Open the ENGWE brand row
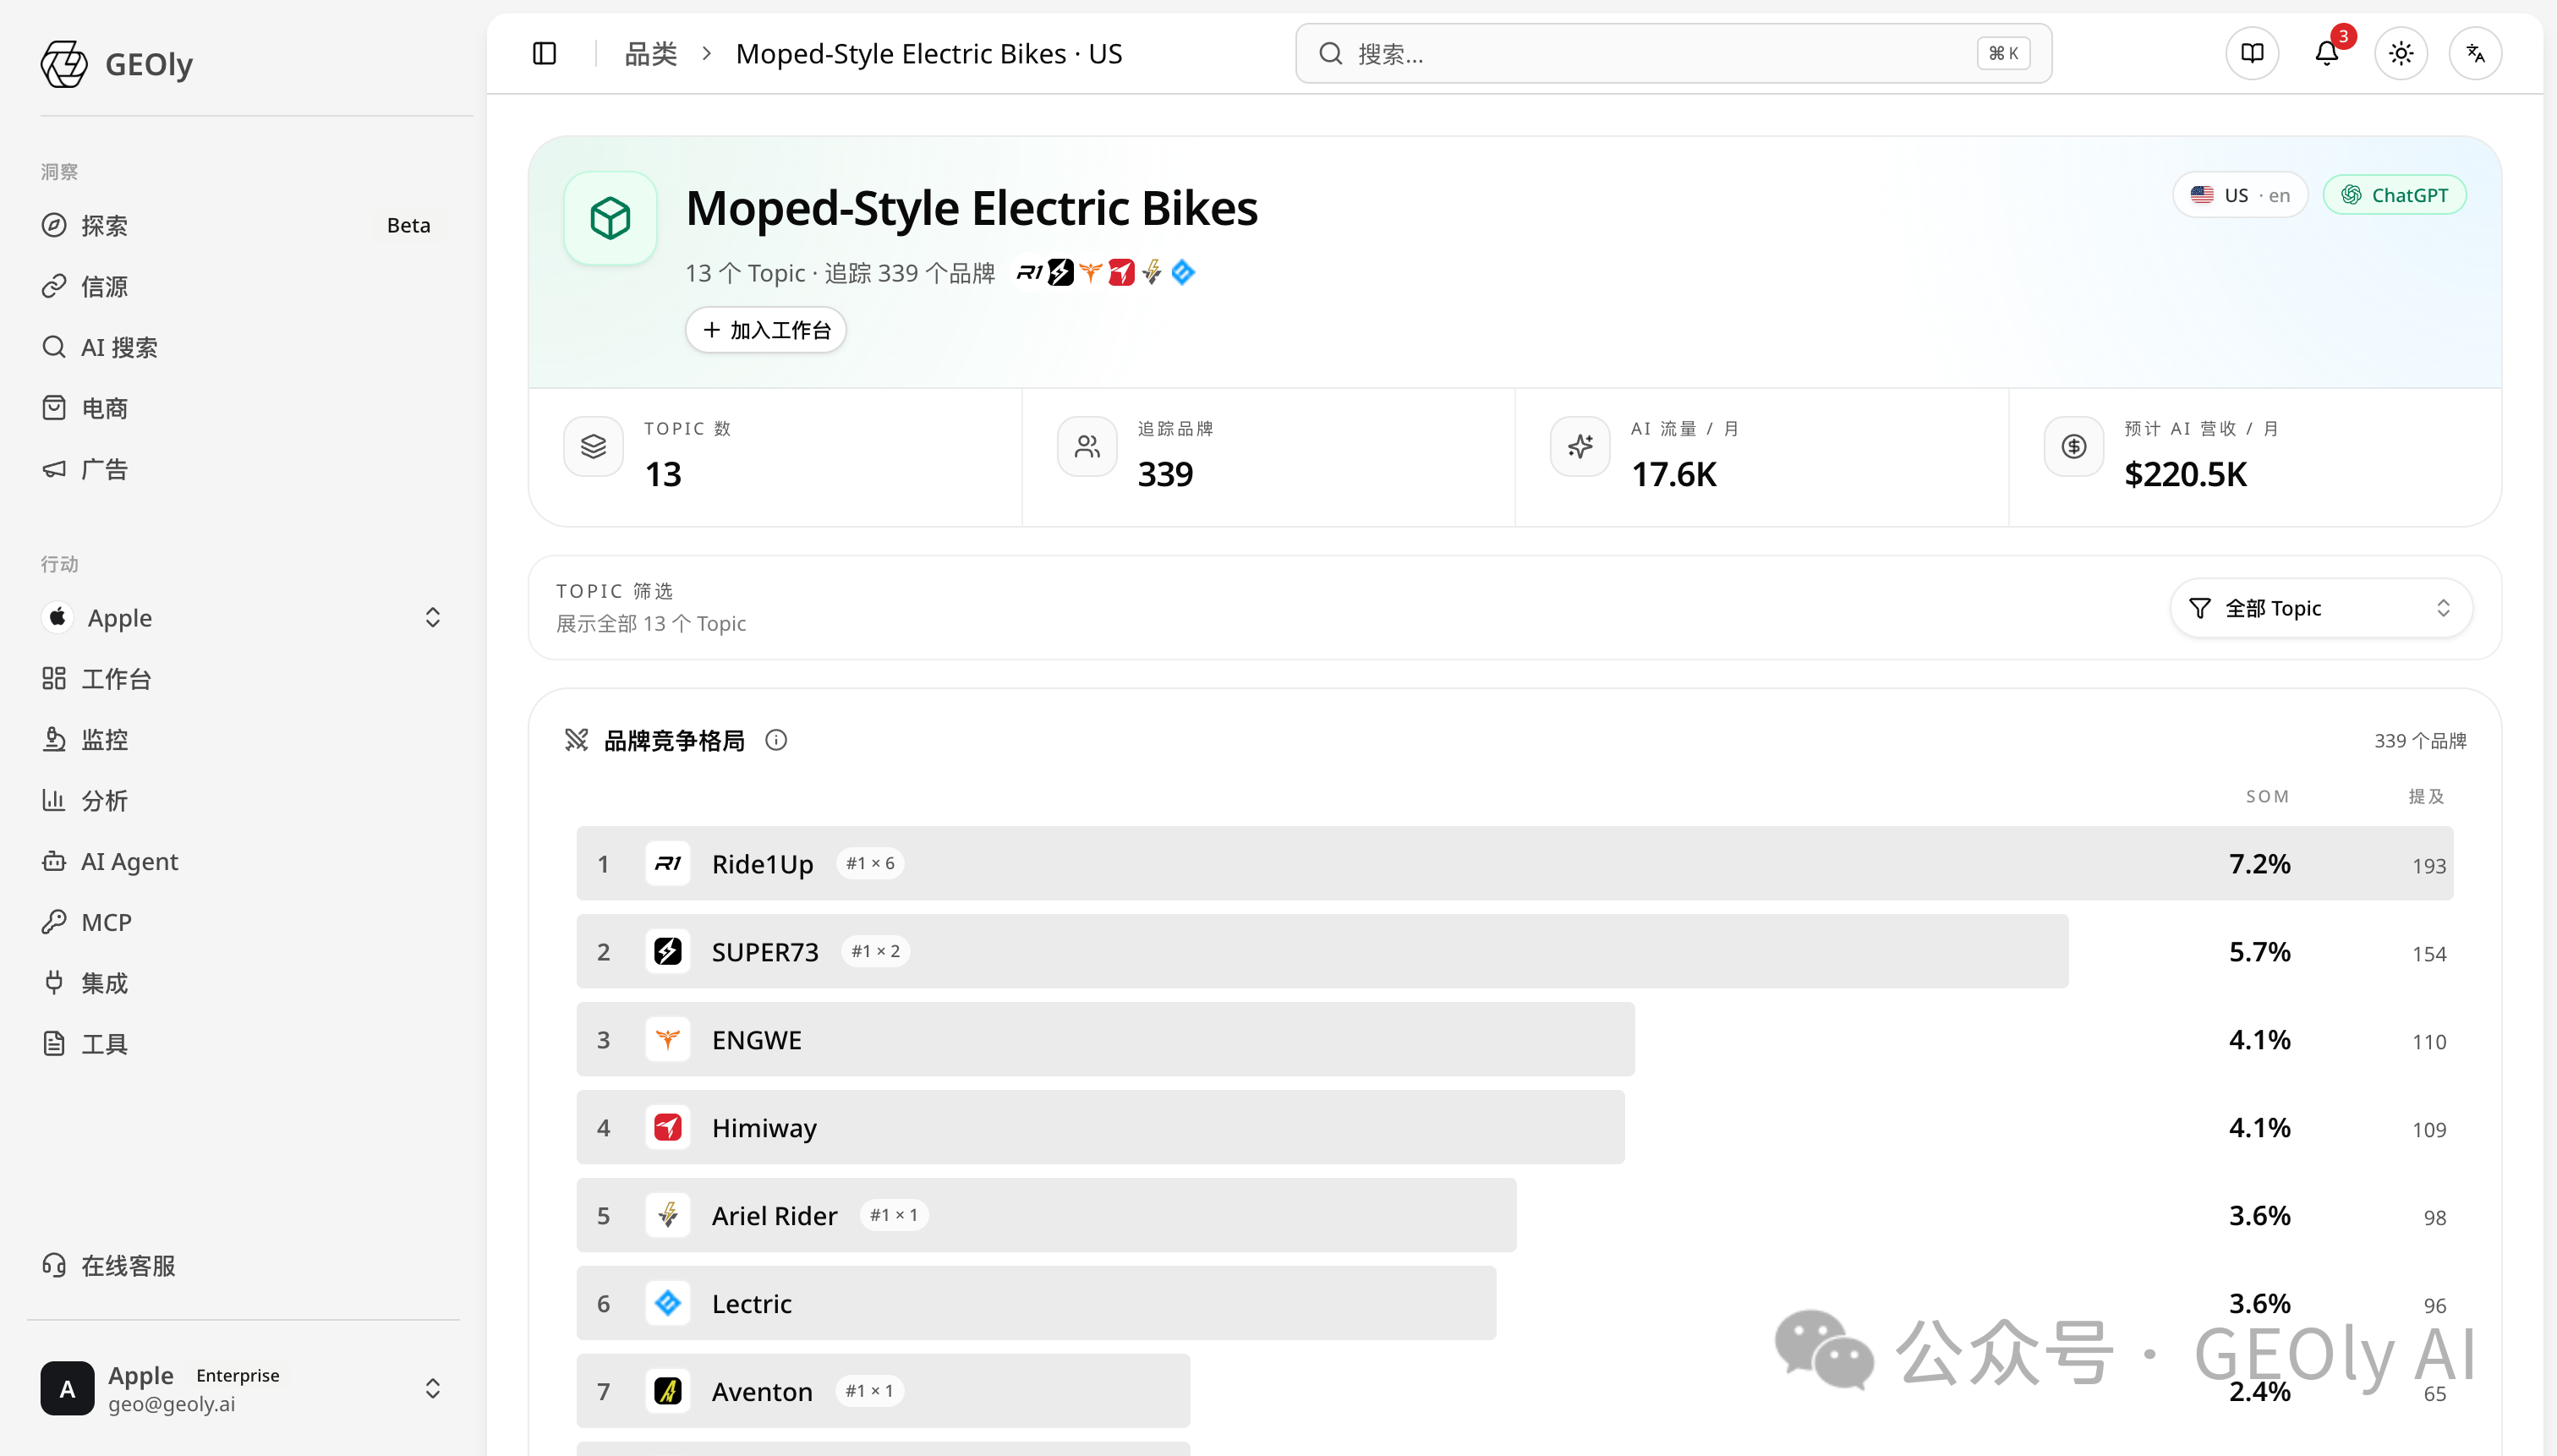Screen dimensions: 2557x1456 (1514, 1039)
